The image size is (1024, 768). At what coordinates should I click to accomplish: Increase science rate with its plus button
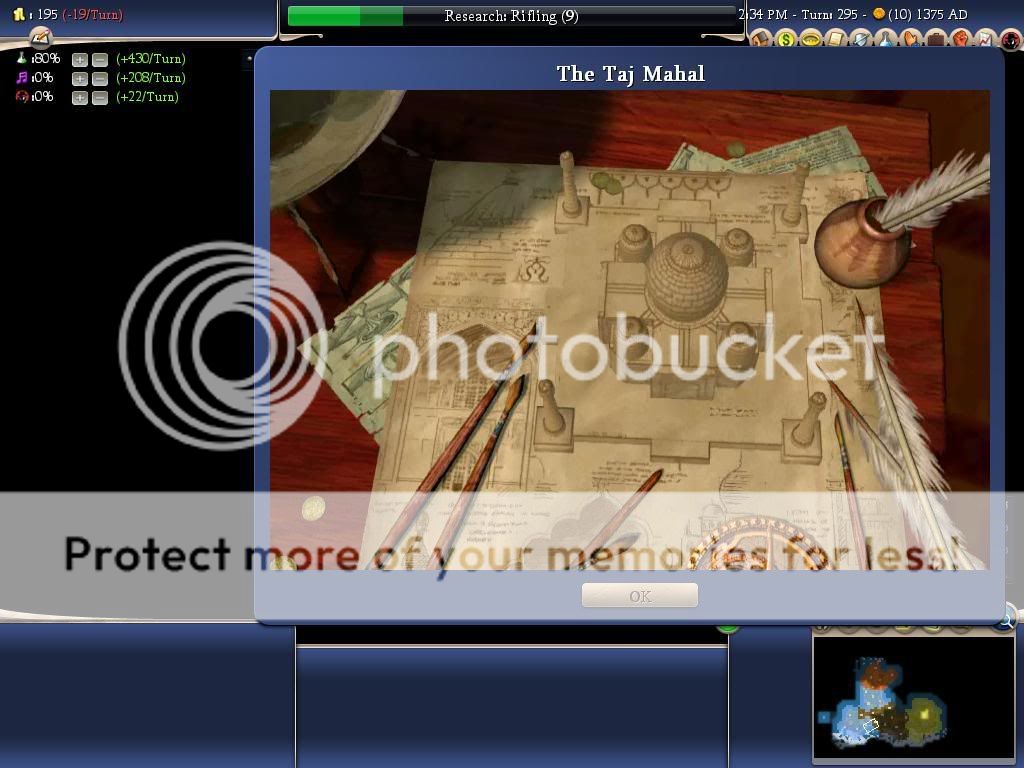[x=81, y=59]
